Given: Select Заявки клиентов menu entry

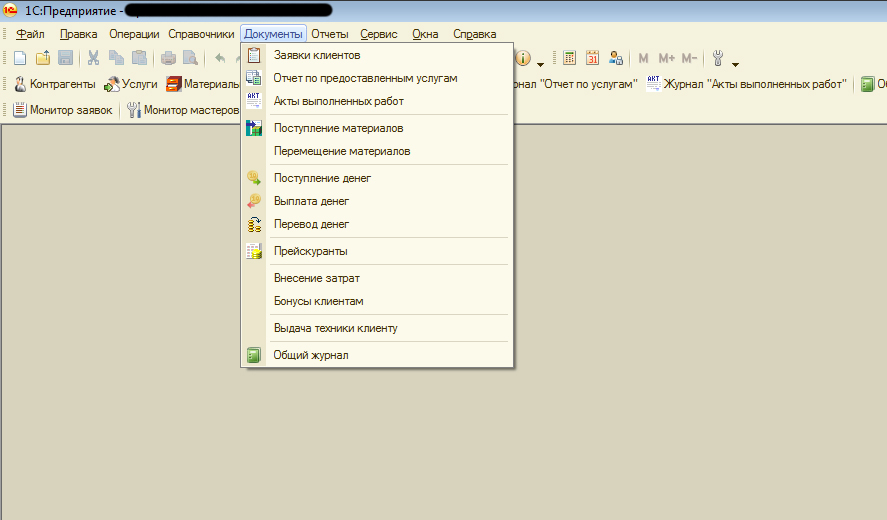Looking at the screenshot, I should [317, 55].
